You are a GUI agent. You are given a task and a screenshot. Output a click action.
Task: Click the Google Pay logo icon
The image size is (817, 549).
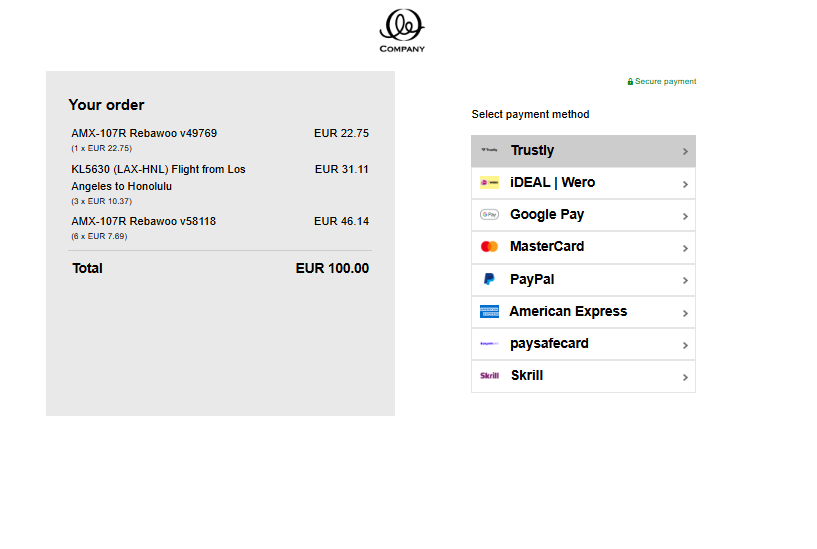point(489,215)
